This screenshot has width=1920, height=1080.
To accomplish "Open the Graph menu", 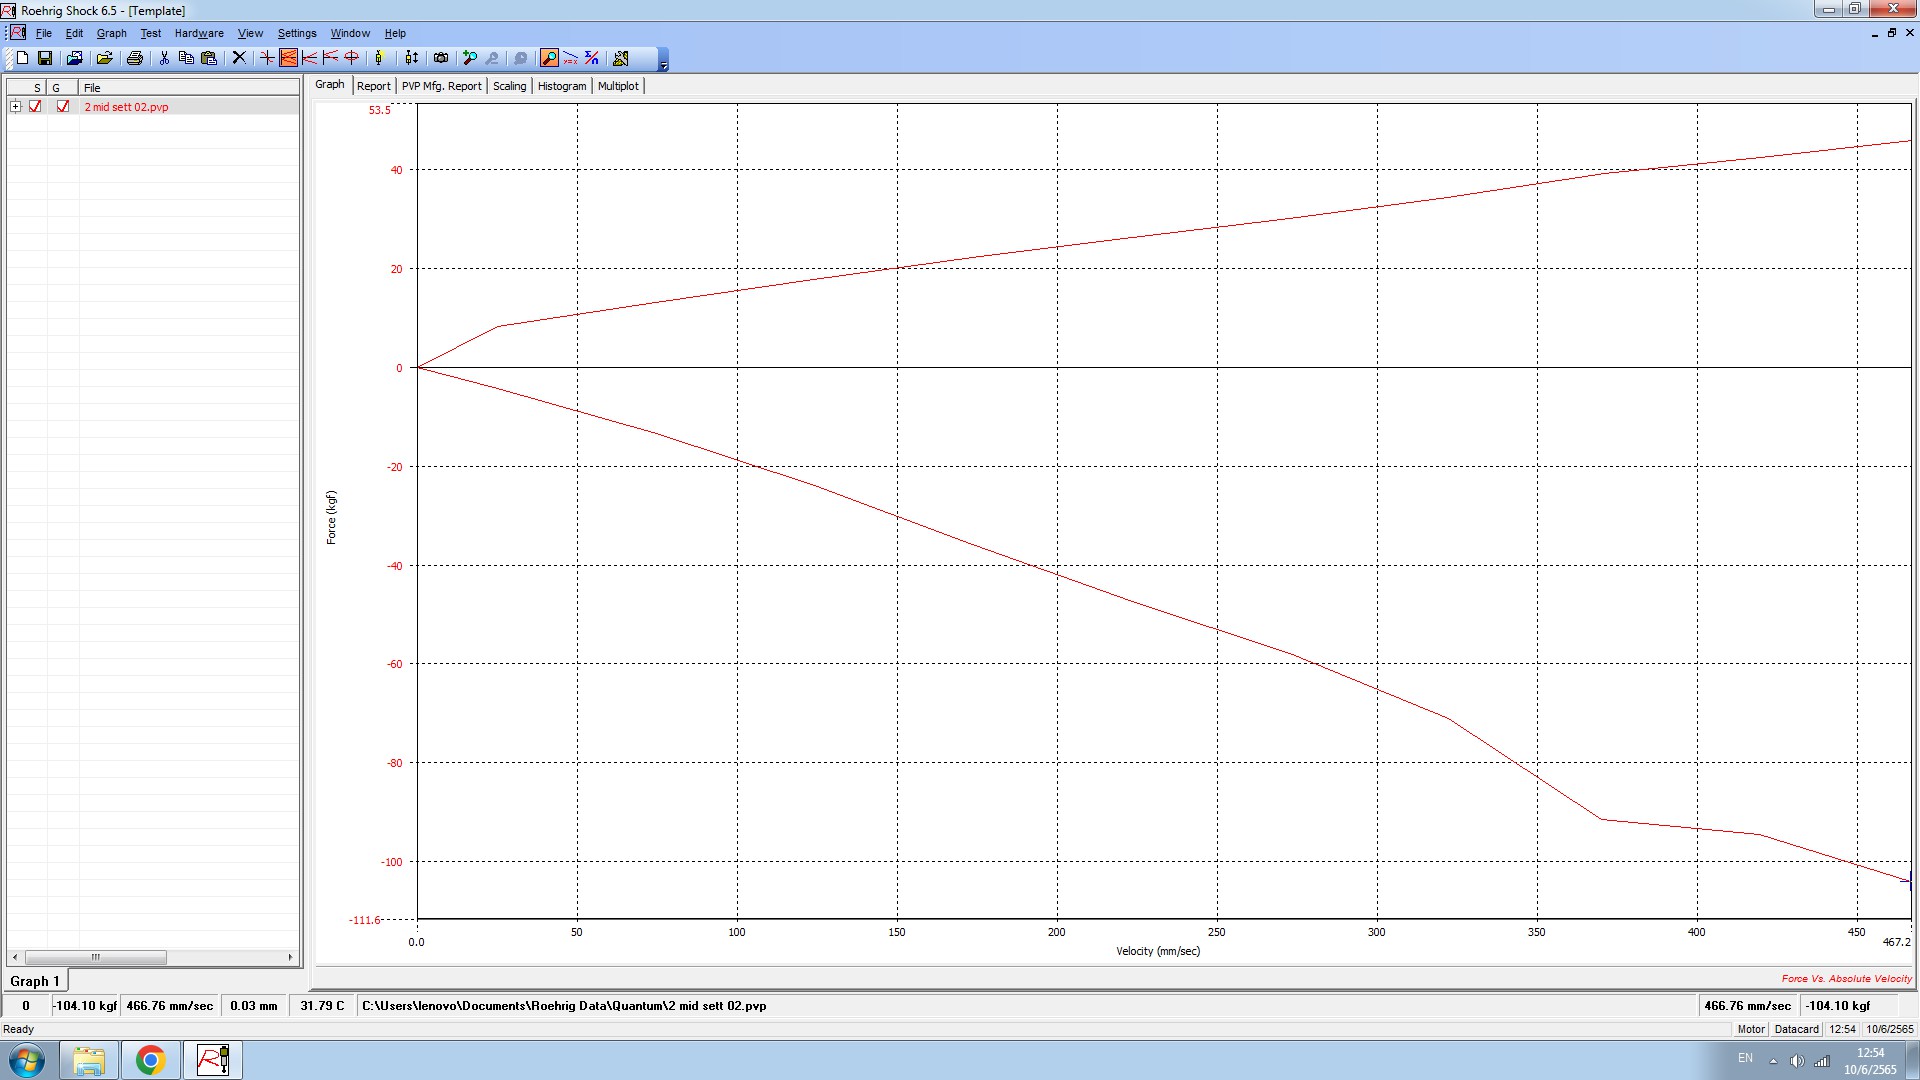I will 112,33.
